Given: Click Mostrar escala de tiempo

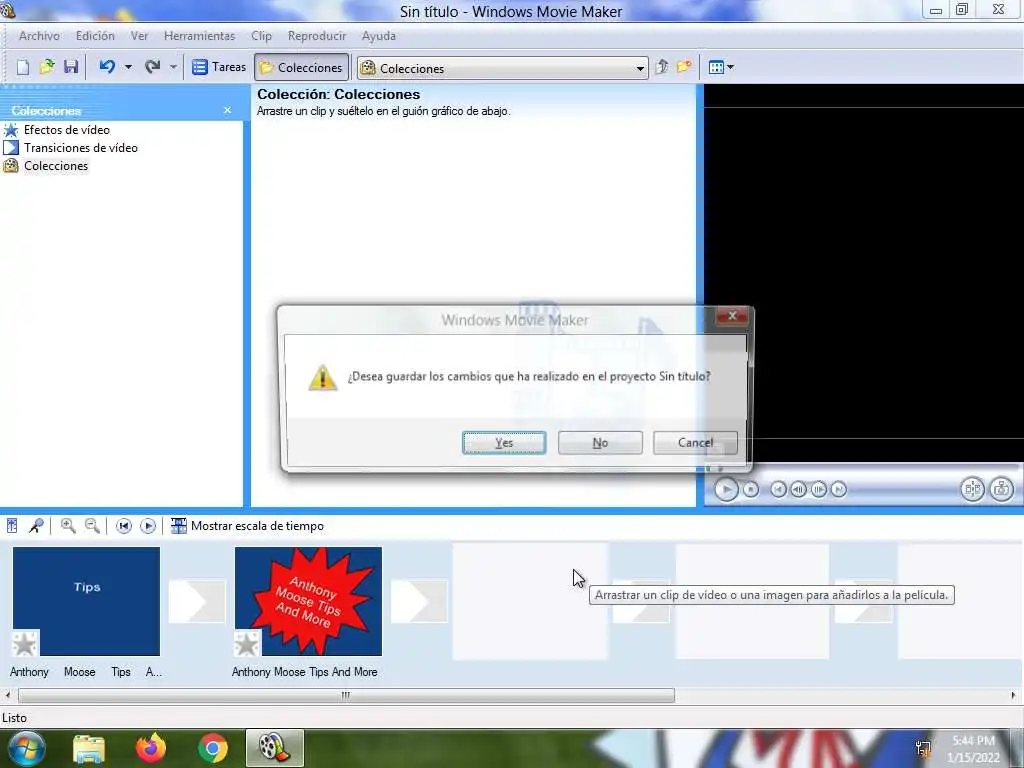Looking at the screenshot, I should (248, 526).
